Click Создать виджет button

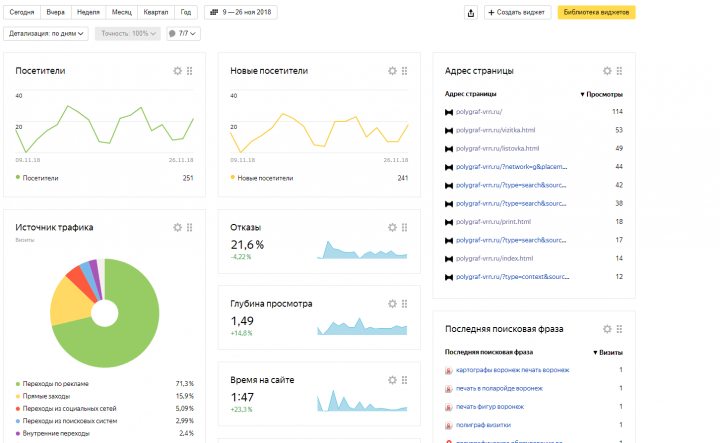(517, 12)
